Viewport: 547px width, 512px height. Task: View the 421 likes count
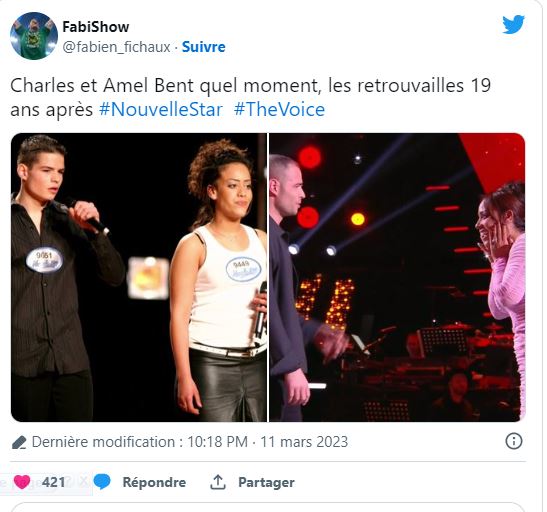(53, 482)
